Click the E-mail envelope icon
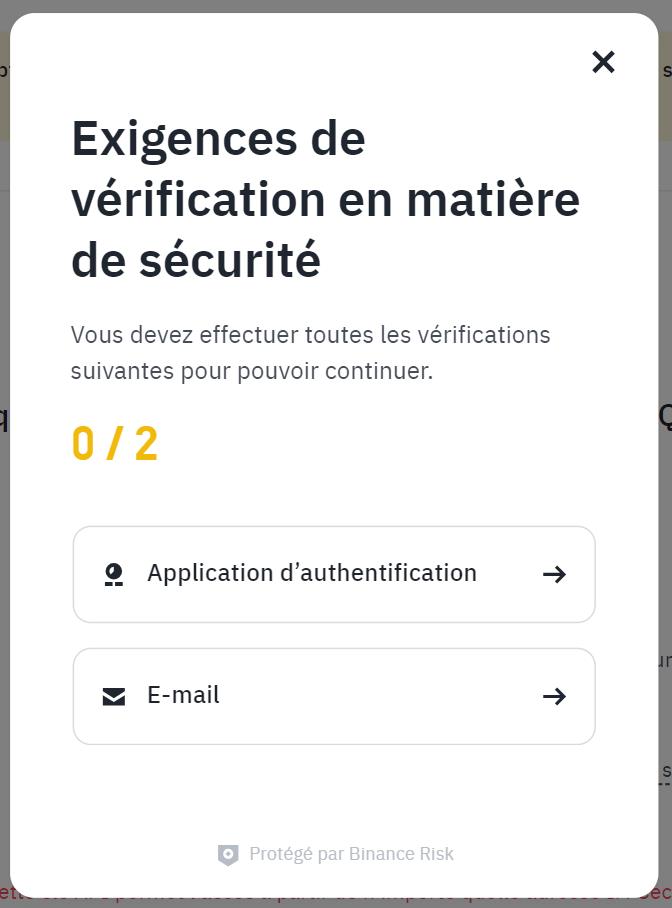This screenshot has height=908, width=672. (x=114, y=697)
